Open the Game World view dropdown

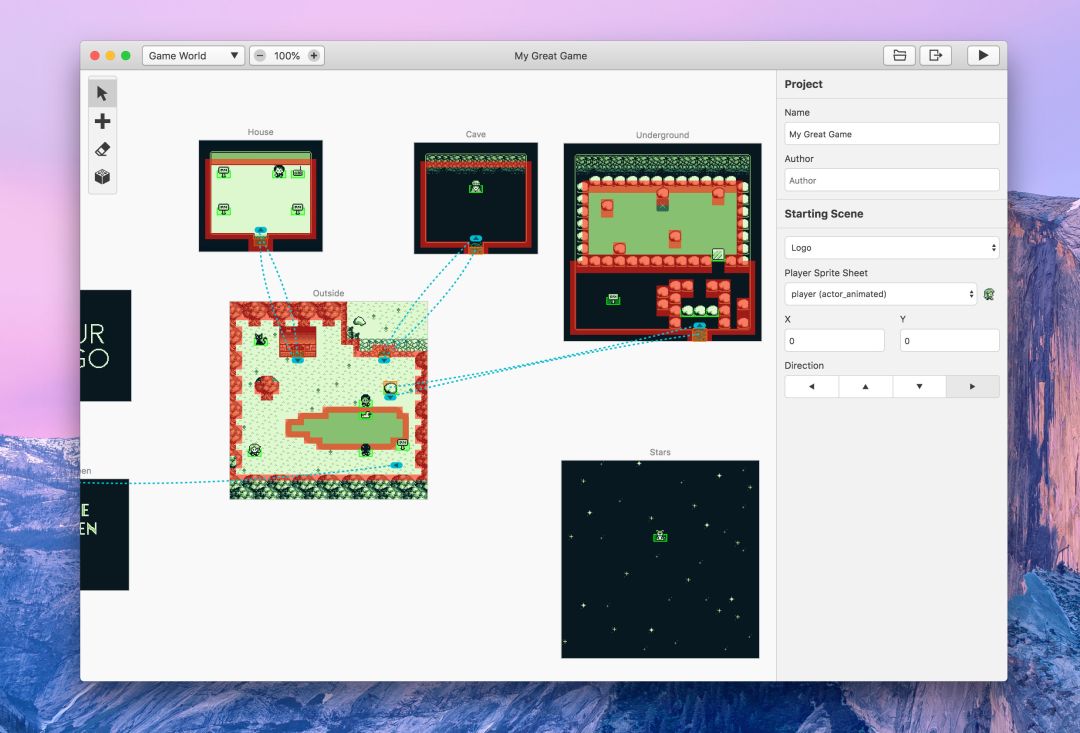(x=193, y=56)
